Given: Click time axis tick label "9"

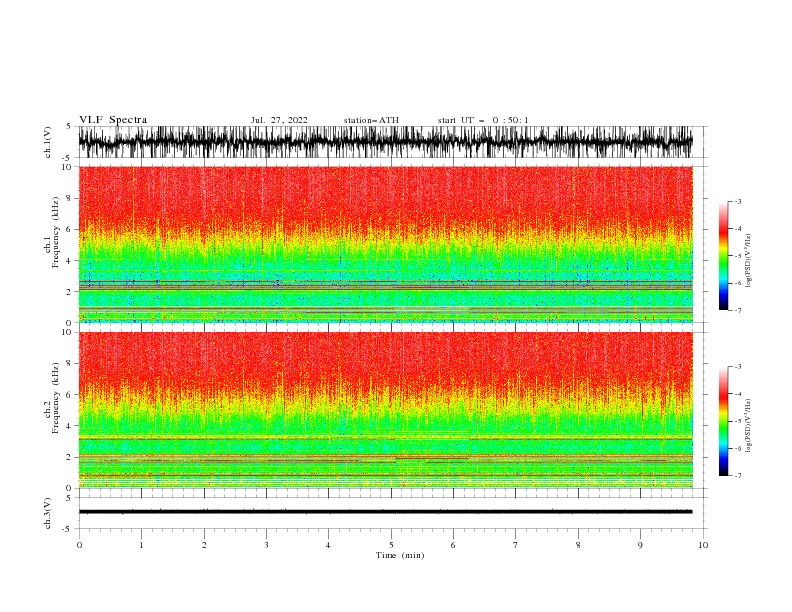Looking at the screenshot, I should click(640, 545).
